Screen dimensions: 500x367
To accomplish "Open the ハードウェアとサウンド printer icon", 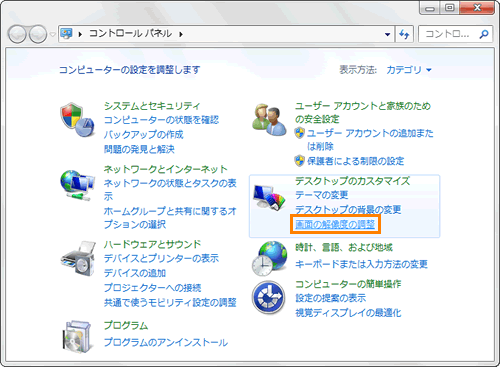I will tap(78, 259).
